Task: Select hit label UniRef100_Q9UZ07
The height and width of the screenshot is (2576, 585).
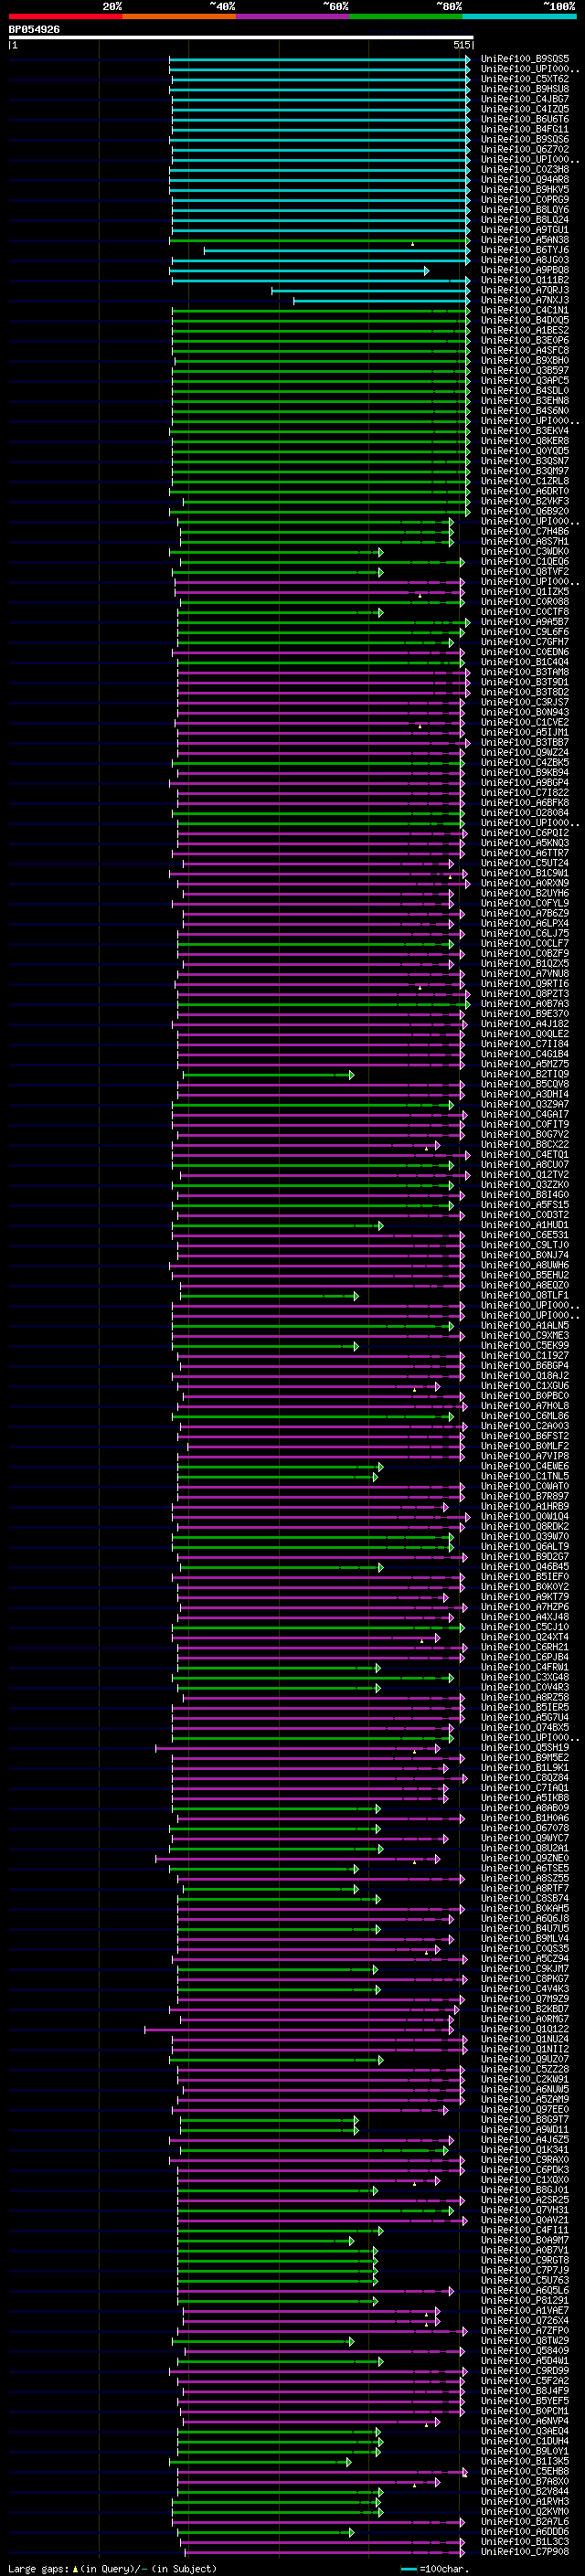Action: pyautogui.click(x=525, y=2060)
